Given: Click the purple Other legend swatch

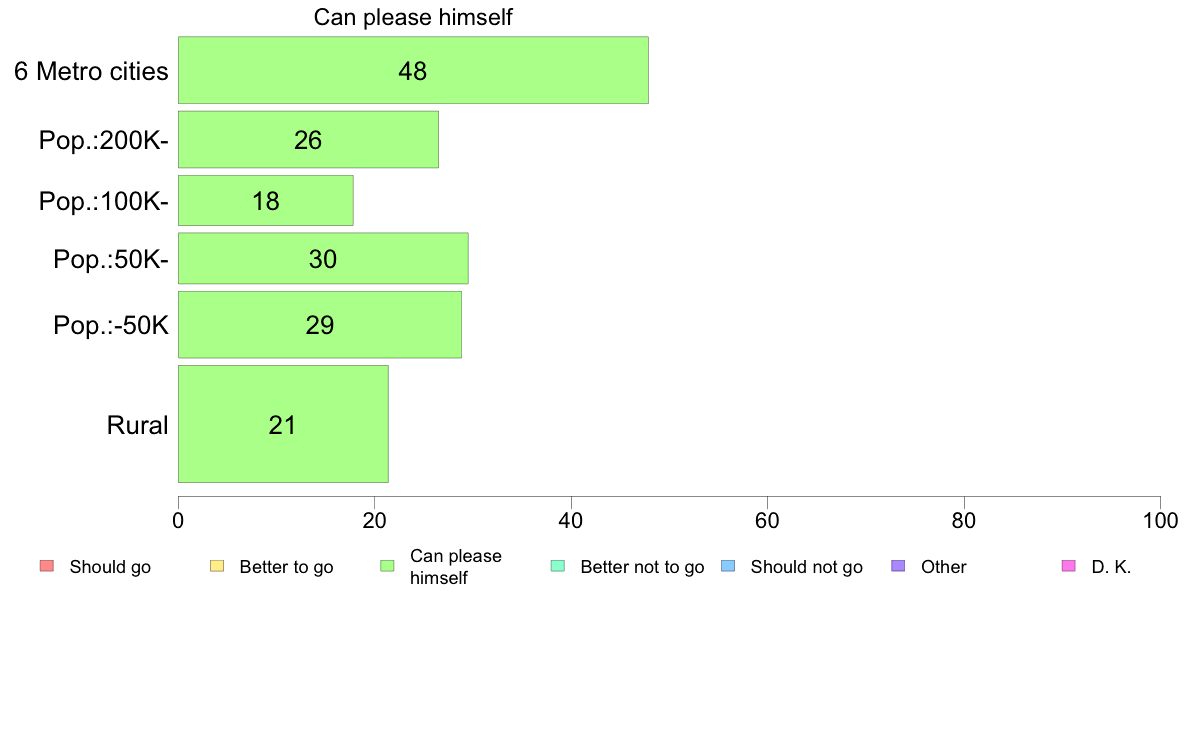Looking at the screenshot, I should tap(899, 566).
